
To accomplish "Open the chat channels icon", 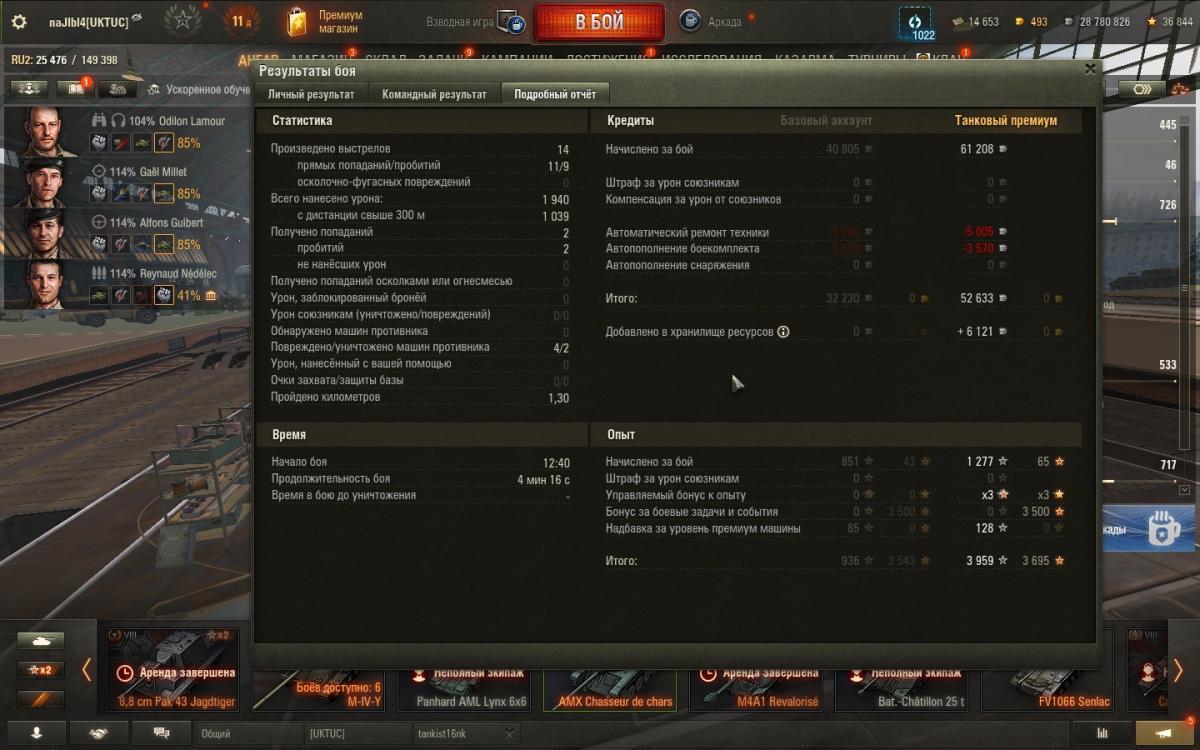I will 161,733.
